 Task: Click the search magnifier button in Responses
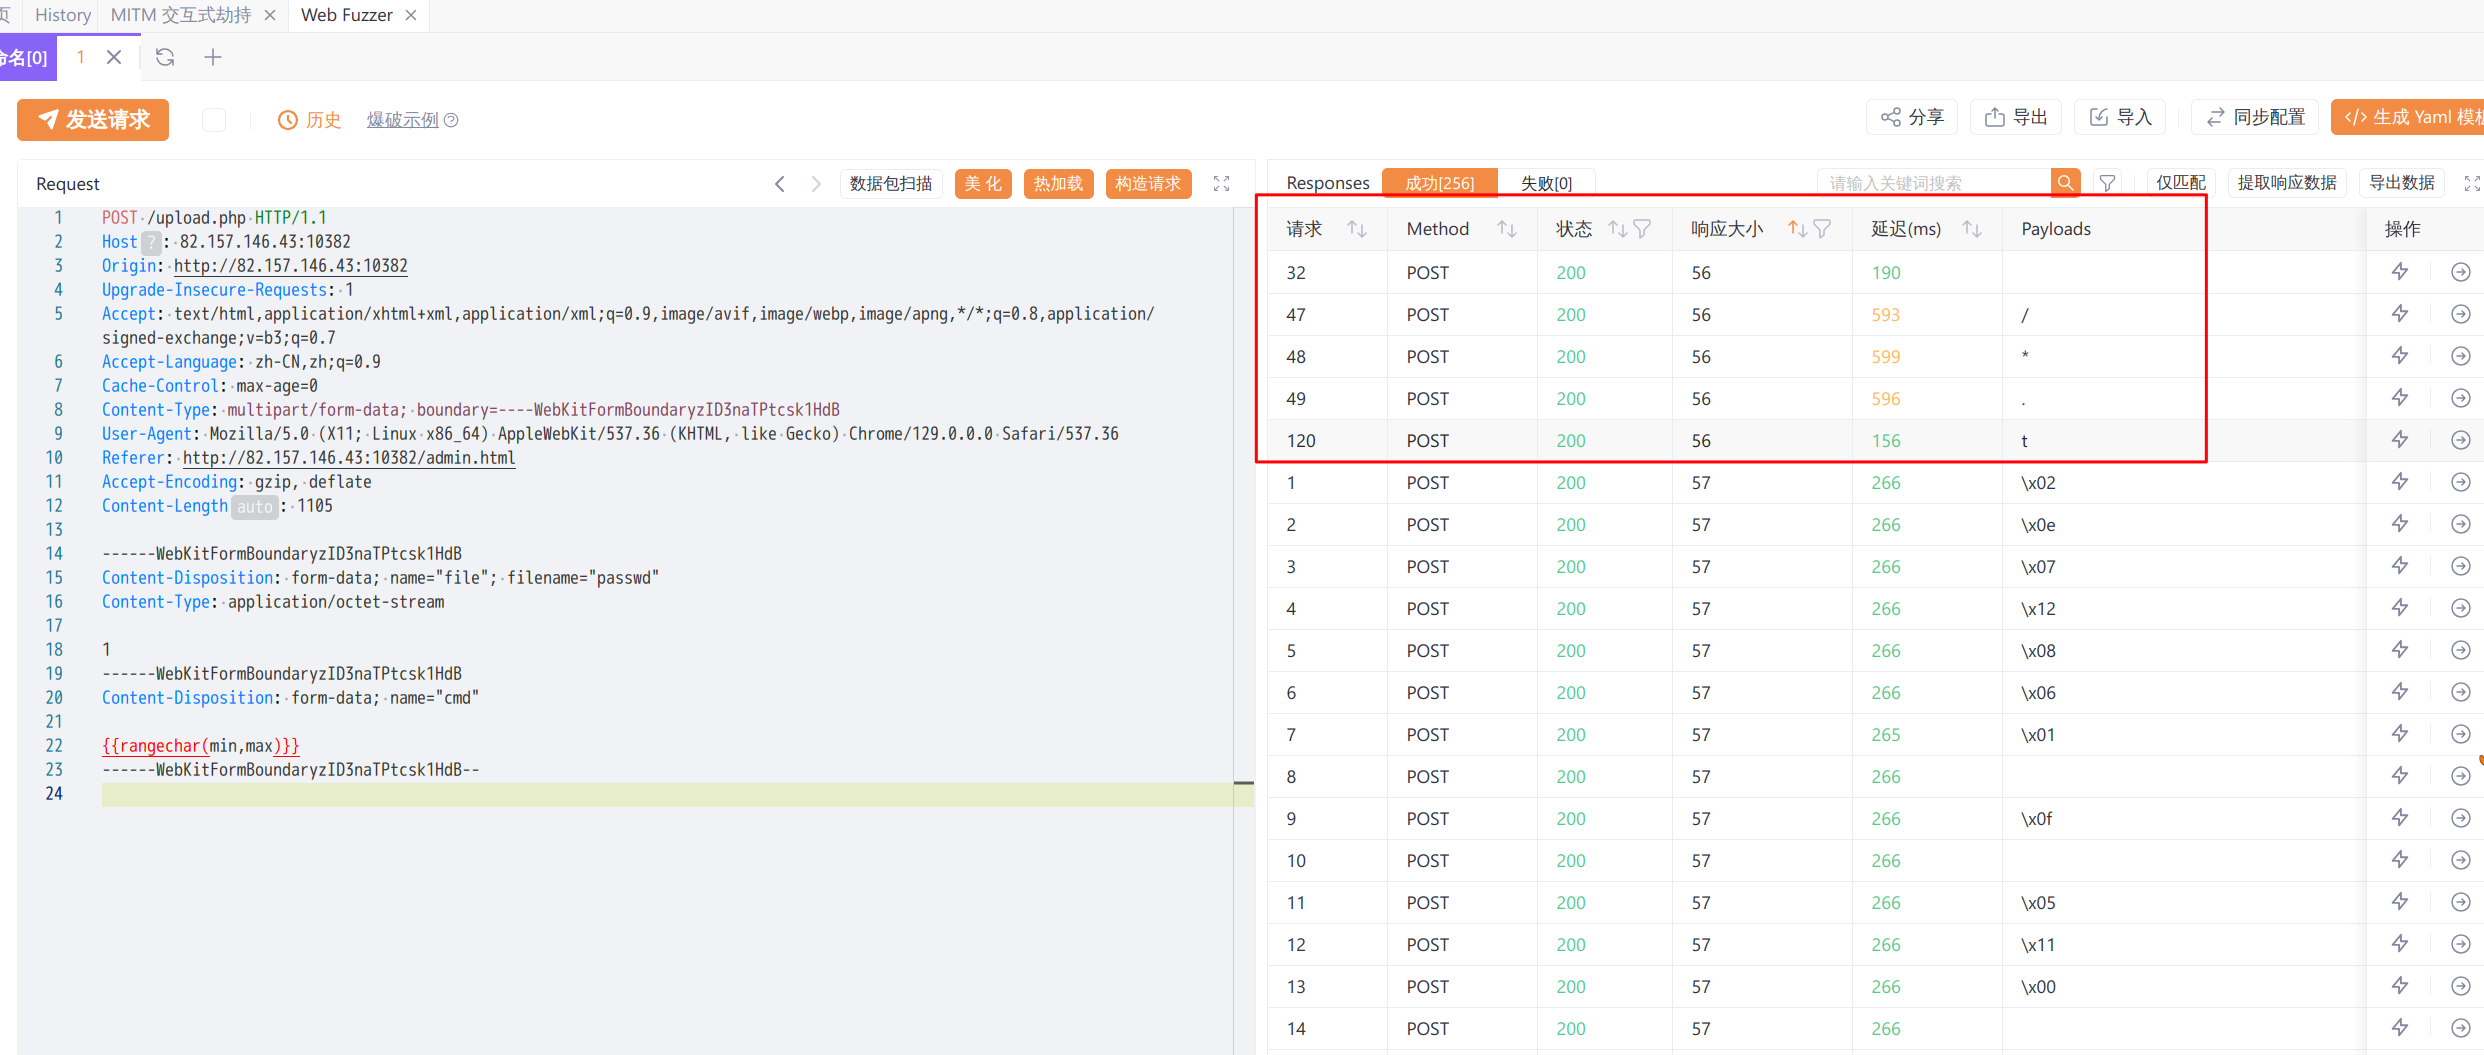pos(2064,183)
